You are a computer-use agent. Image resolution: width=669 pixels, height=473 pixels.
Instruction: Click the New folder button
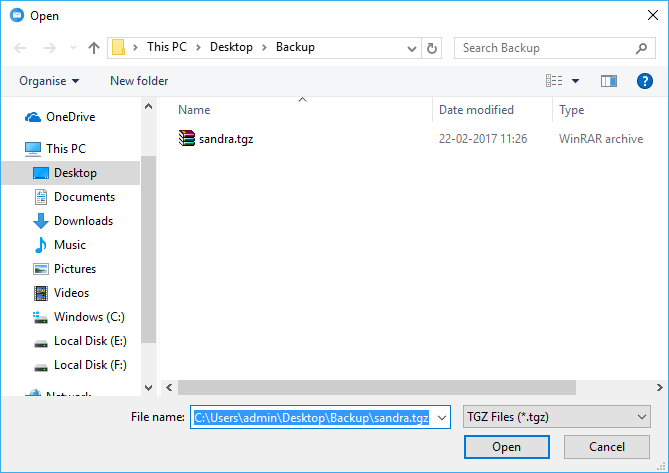click(139, 81)
